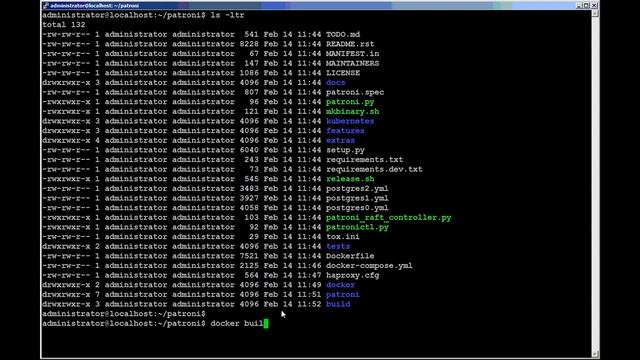Image resolution: width=640 pixels, height=360 pixels.
Task: Click the file name README.rst
Action: click(x=350, y=44)
